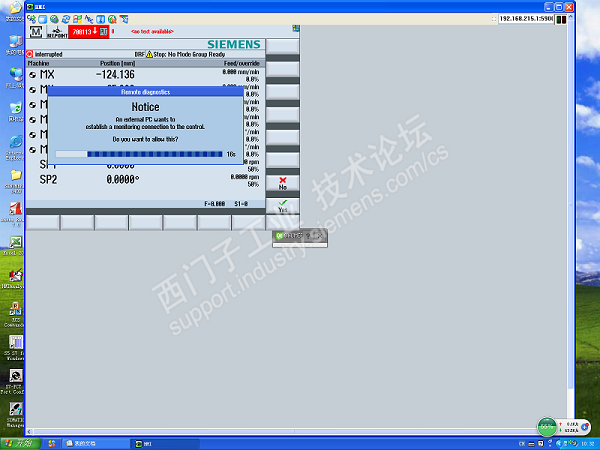Open the RCS Commander desktop icon
Viewport: 600px width, 450px height.
(x=15, y=314)
